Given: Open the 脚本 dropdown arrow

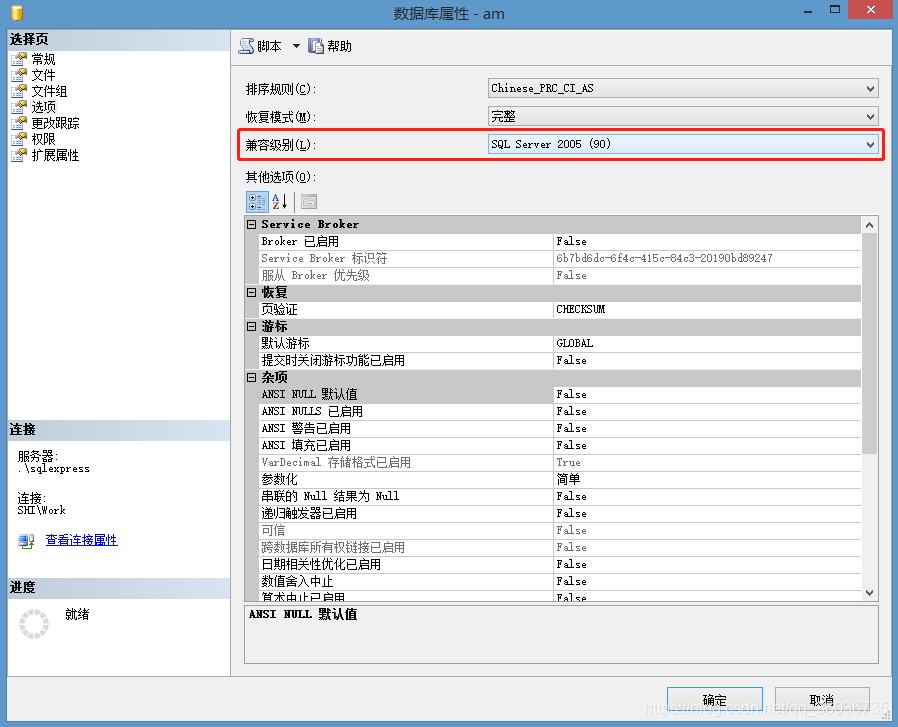Looking at the screenshot, I should 296,46.
